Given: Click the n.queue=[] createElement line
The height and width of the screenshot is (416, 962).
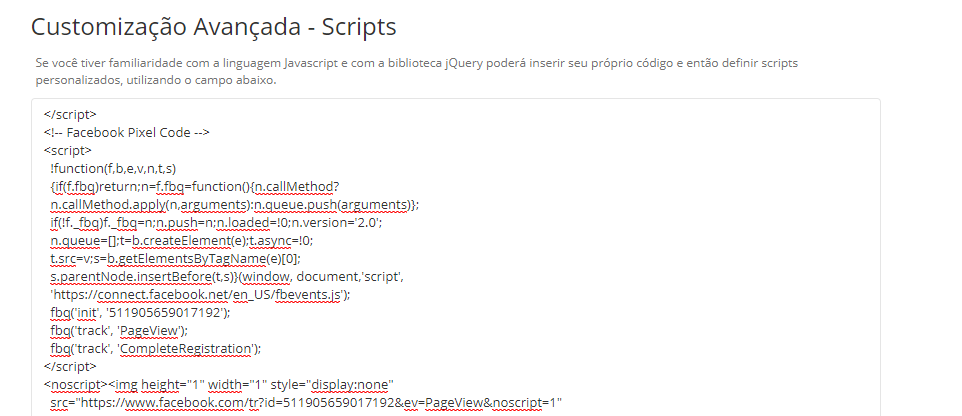Looking at the screenshot, I should pyautogui.click(x=182, y=241).
